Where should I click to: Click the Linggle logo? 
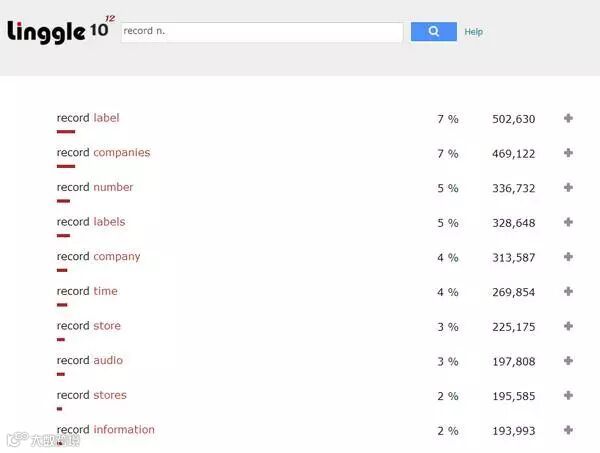pos(58,31)
